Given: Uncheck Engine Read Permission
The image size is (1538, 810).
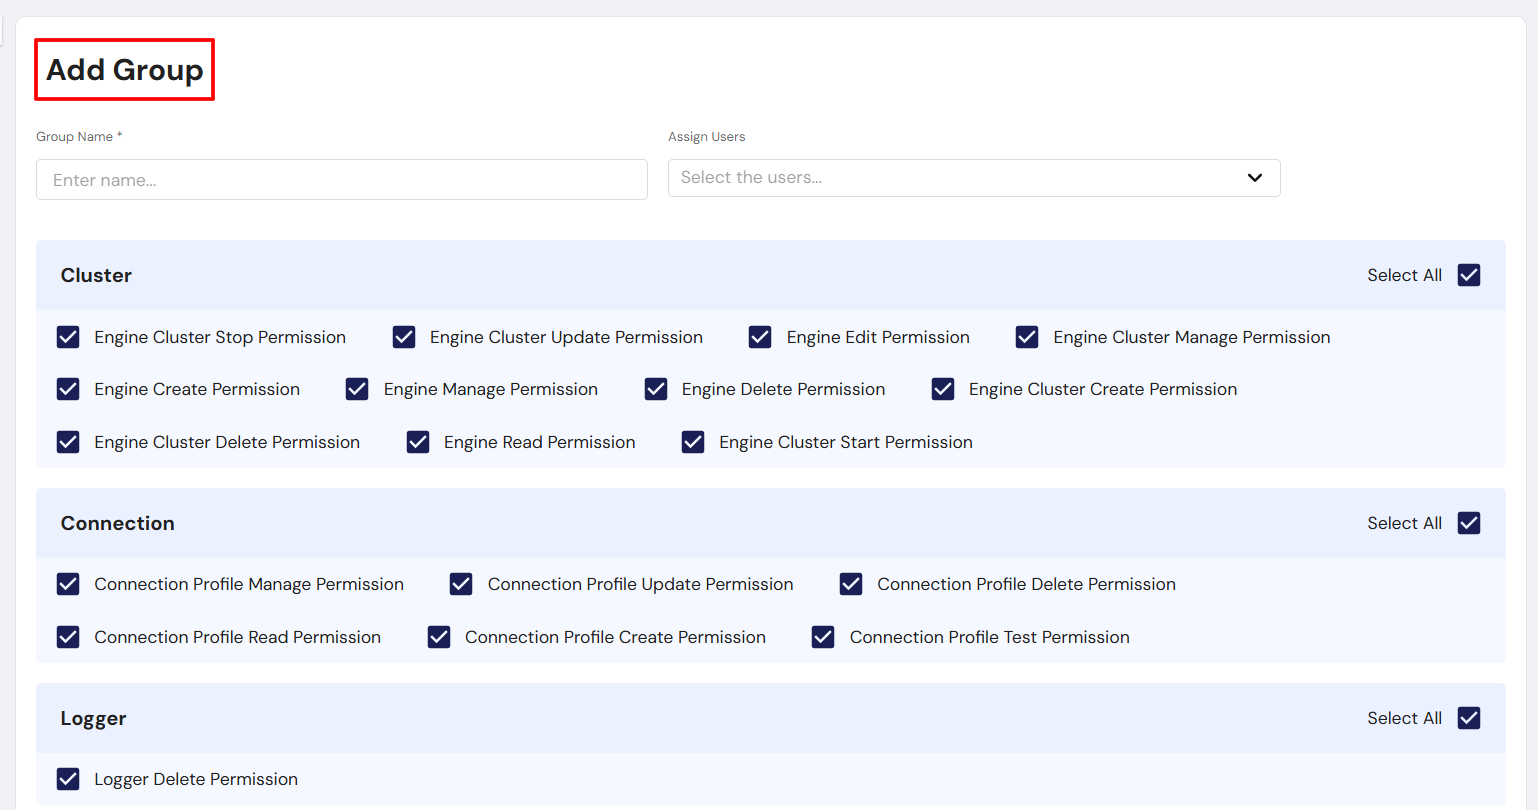Looking at the screenshot, I should click(418, 442).
